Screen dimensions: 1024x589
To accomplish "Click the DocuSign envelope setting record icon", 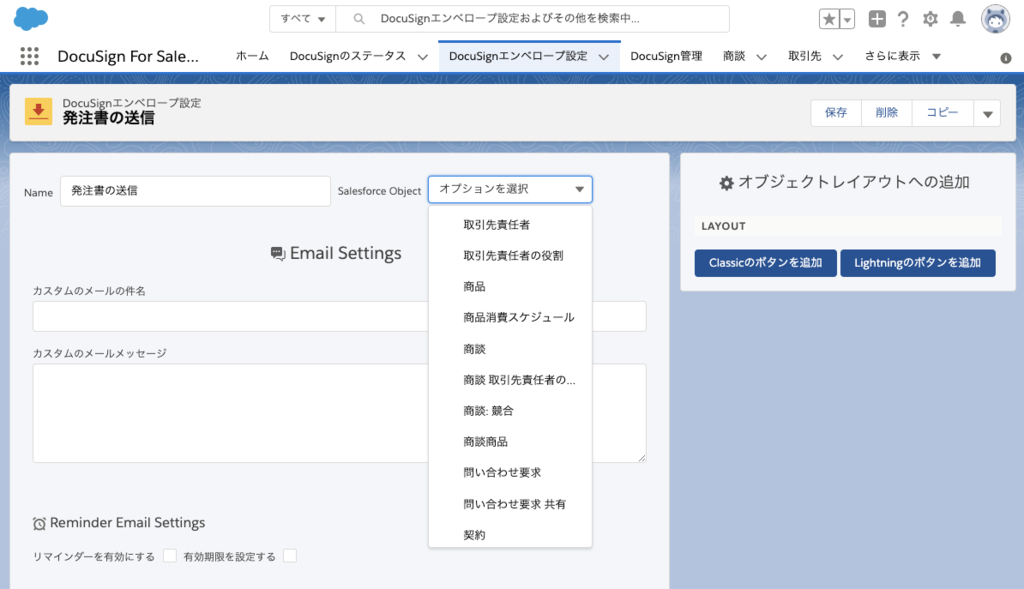I will (x=39, y=111).
